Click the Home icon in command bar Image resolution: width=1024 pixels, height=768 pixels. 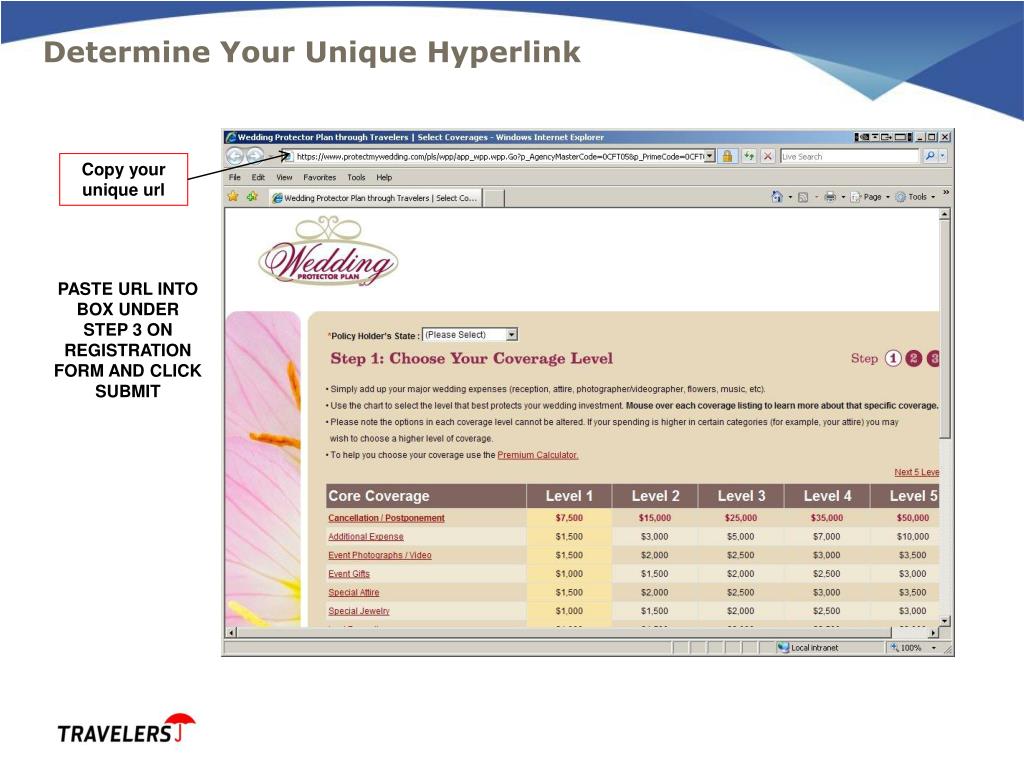776,197
